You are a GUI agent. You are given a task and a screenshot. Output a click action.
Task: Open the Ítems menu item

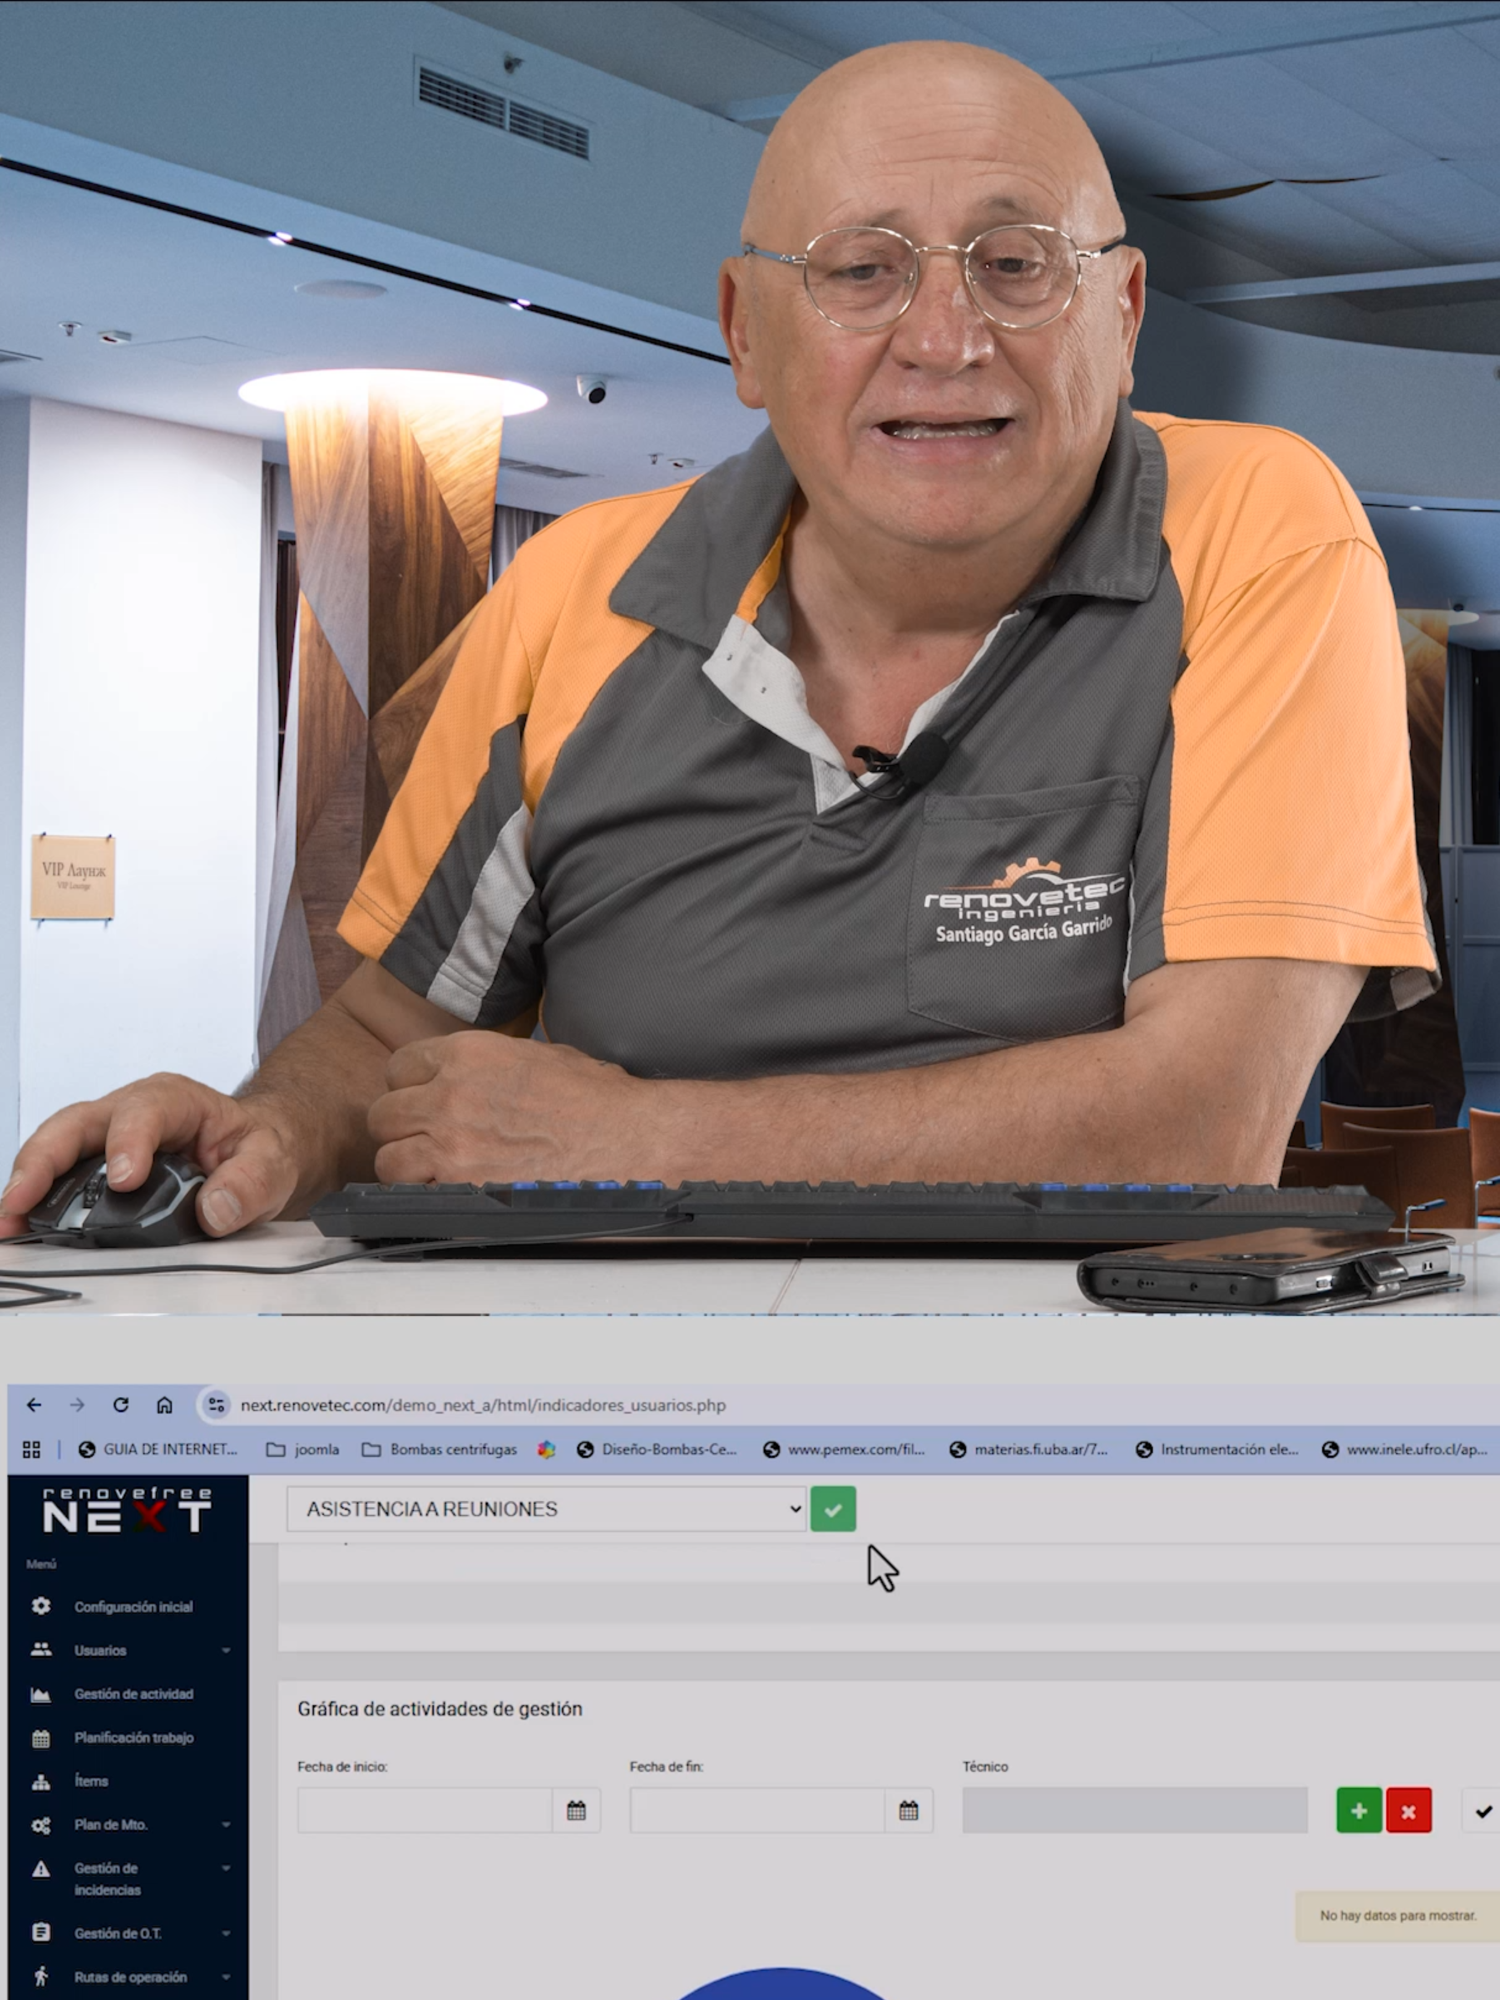(x=91, y=1781)
